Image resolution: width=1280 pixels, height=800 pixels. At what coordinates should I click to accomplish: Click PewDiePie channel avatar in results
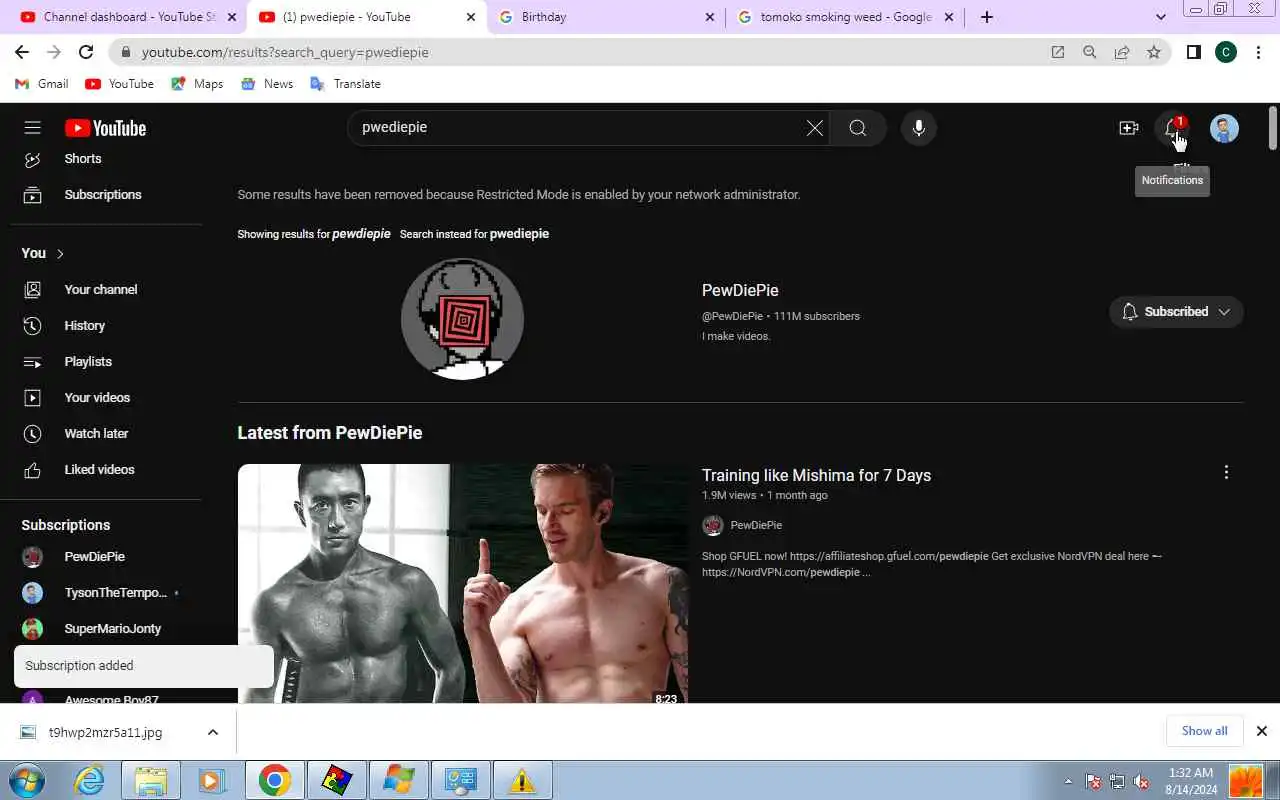pos(462,318)
